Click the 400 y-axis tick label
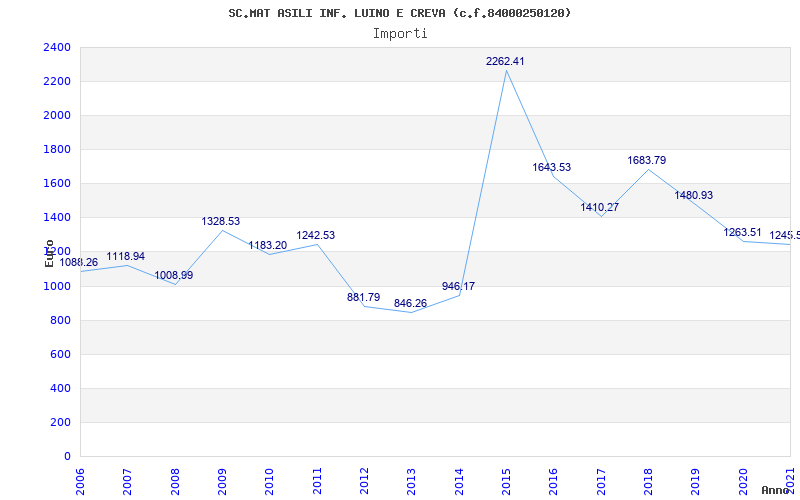 coord(60,388)
